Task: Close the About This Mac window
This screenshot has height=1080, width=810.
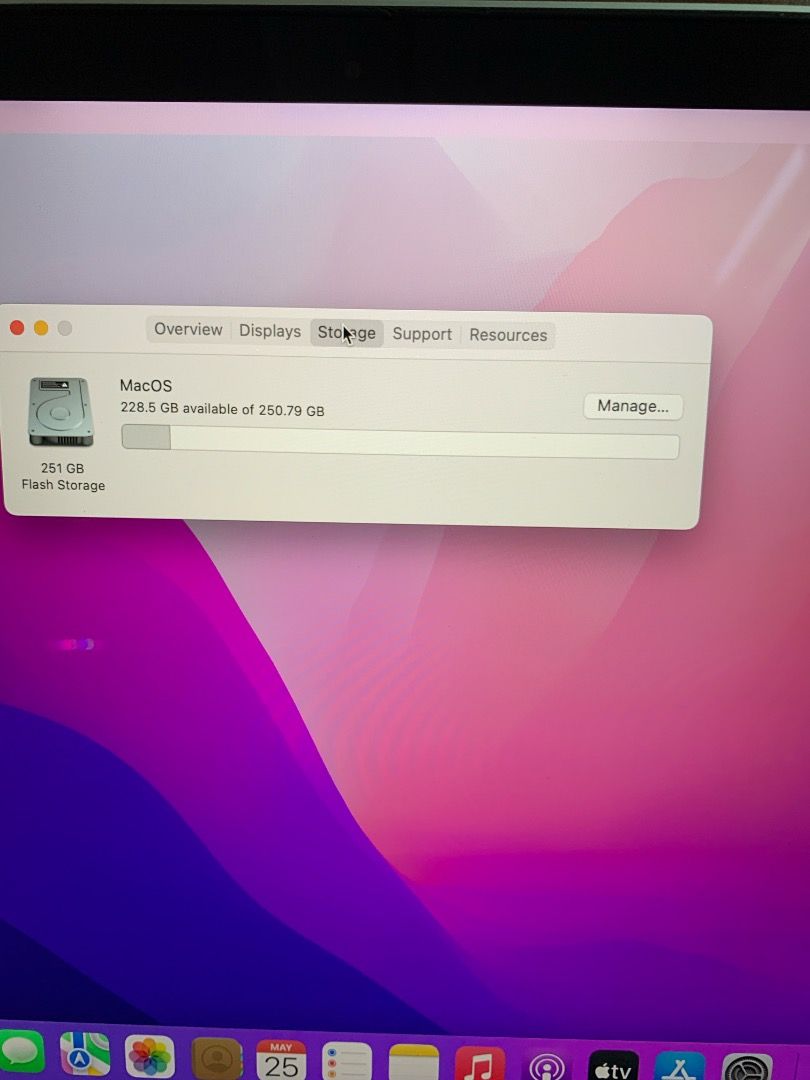Action: [17, 328]
